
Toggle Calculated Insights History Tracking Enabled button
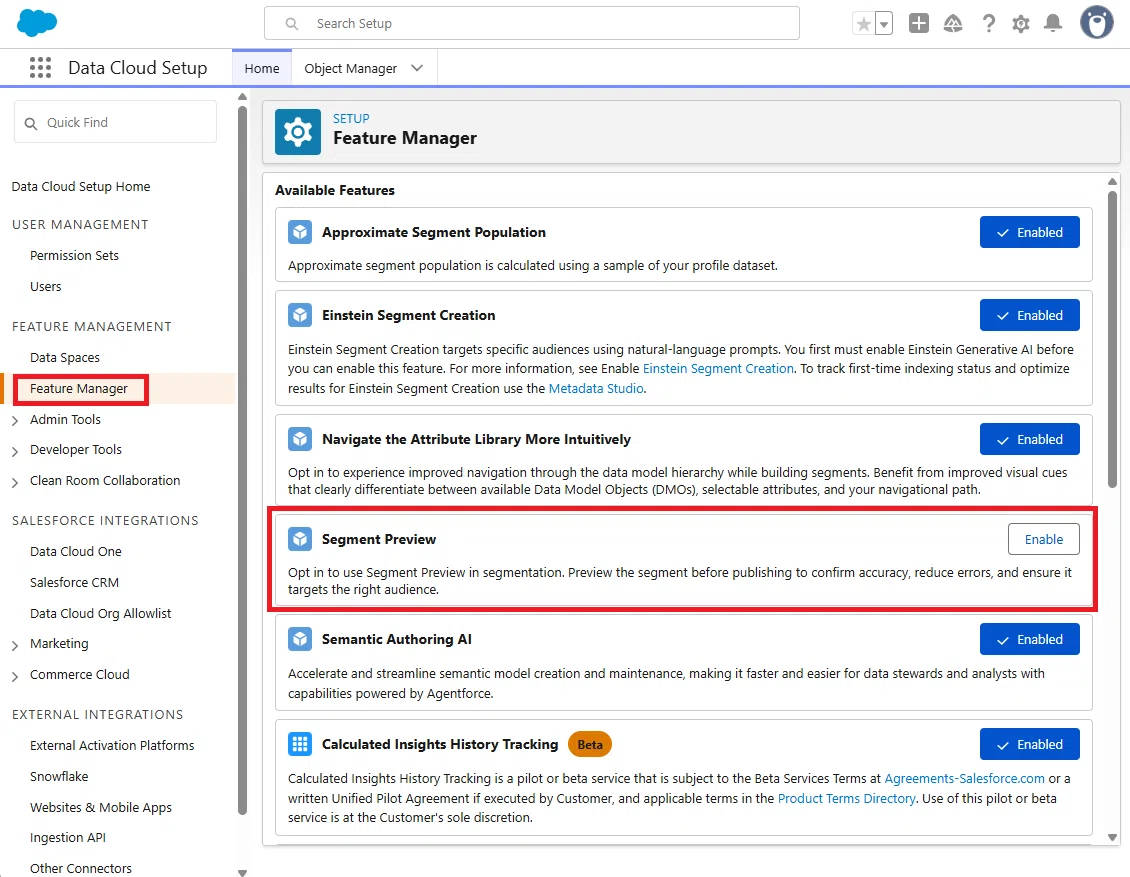tap(1029, 744)
